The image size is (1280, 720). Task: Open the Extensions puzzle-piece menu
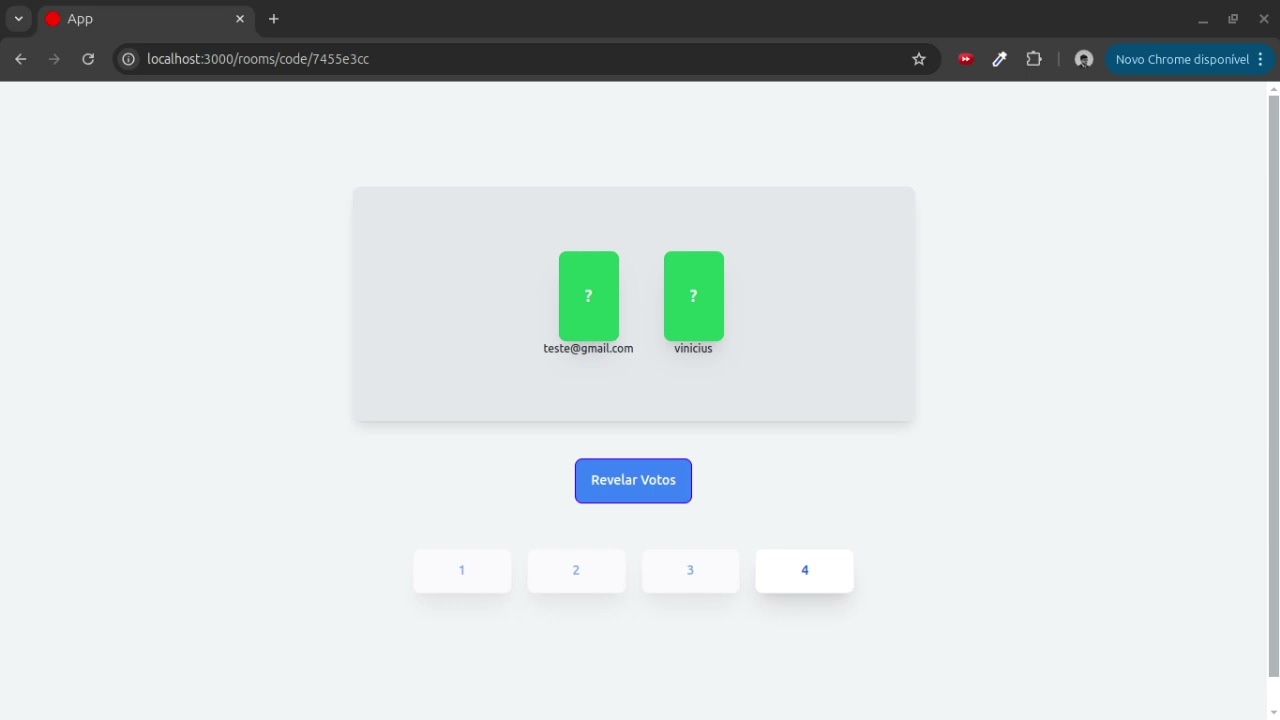[x=1034, y=59]
